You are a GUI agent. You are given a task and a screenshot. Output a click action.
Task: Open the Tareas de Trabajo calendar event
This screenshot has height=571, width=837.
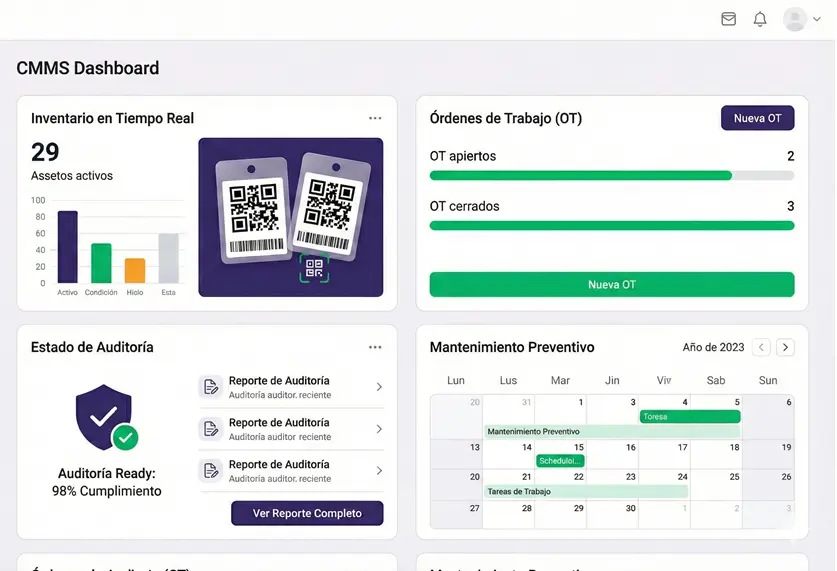[x=586, y=491]
